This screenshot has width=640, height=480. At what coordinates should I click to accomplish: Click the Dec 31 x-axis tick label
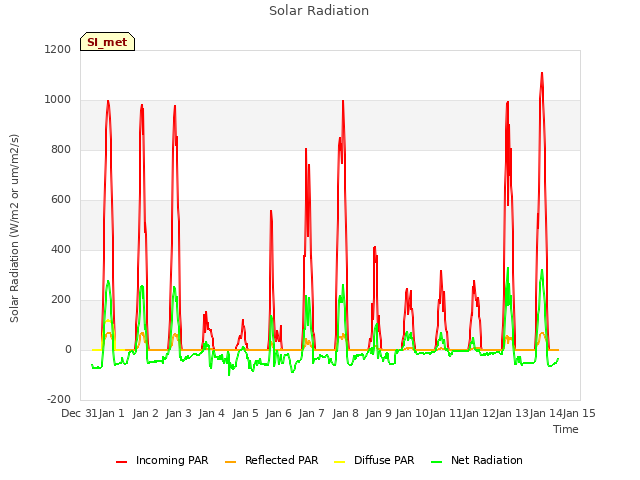79,413
